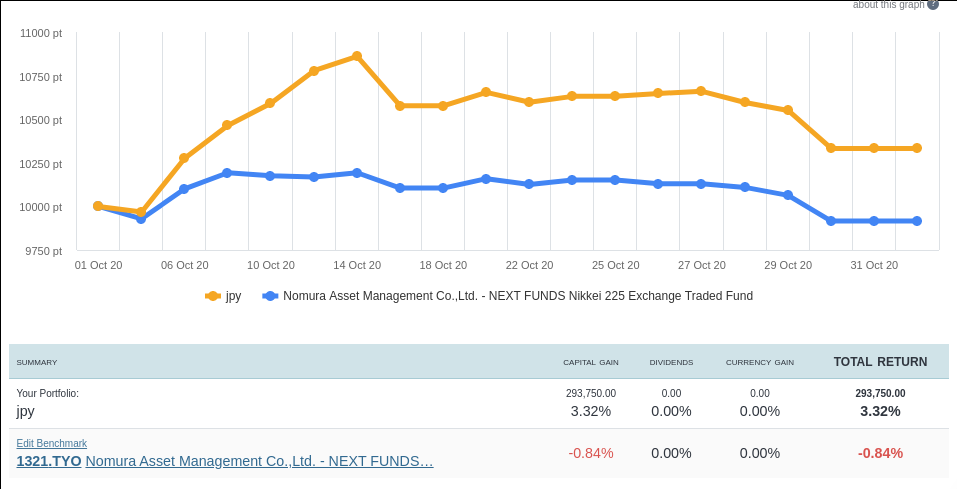Viewport: 957px width, 489px height.
Task: Click the CURRENCY GAIN column header
Action: 759,362
